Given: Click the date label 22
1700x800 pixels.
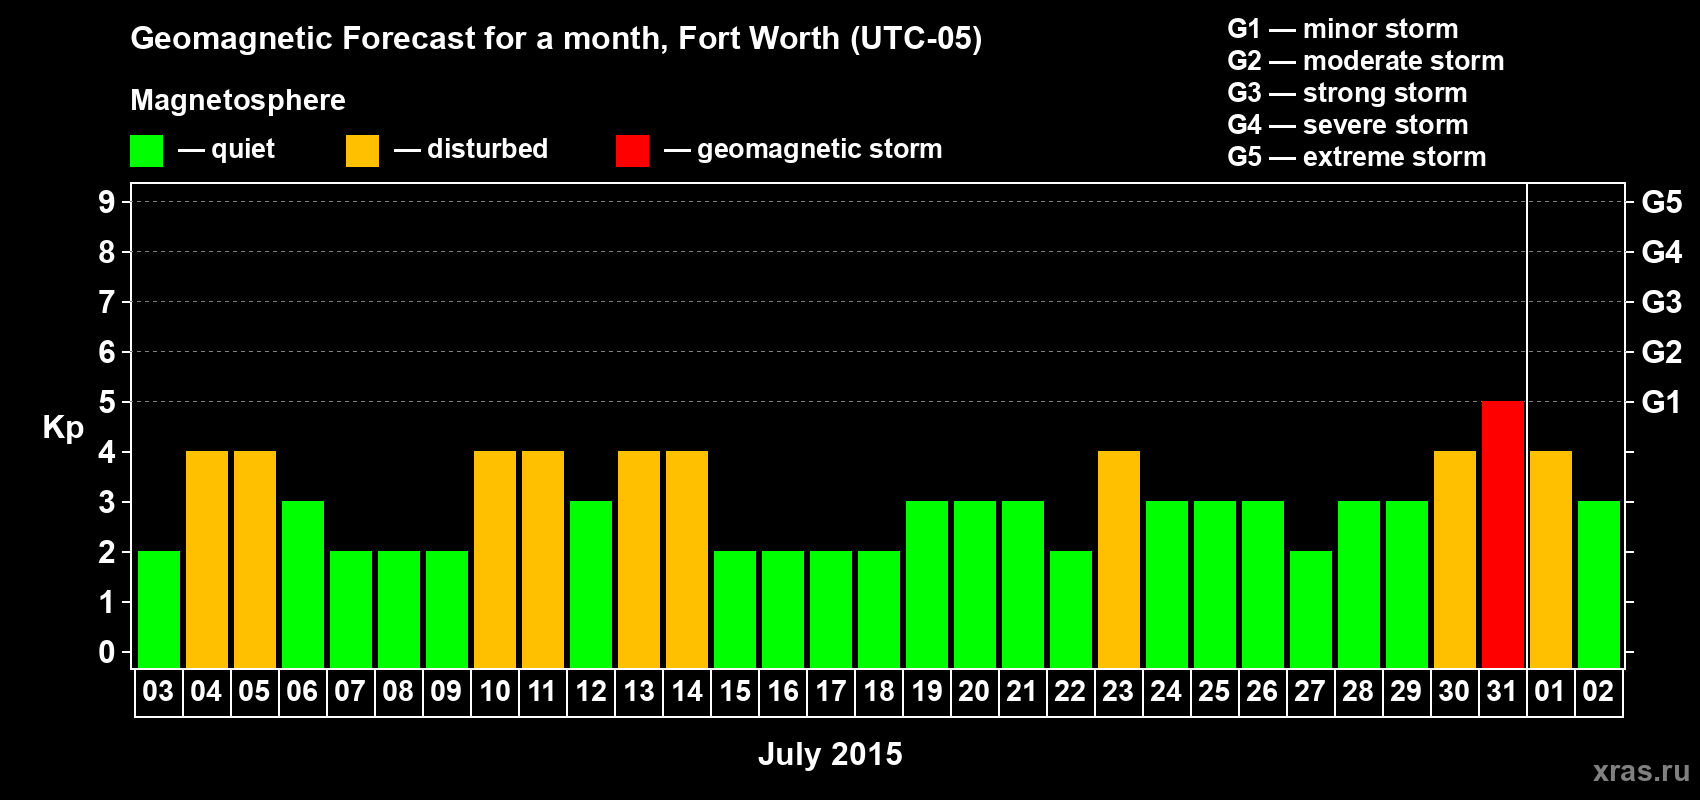Looking at the screenshot, I should [1070, 692].
